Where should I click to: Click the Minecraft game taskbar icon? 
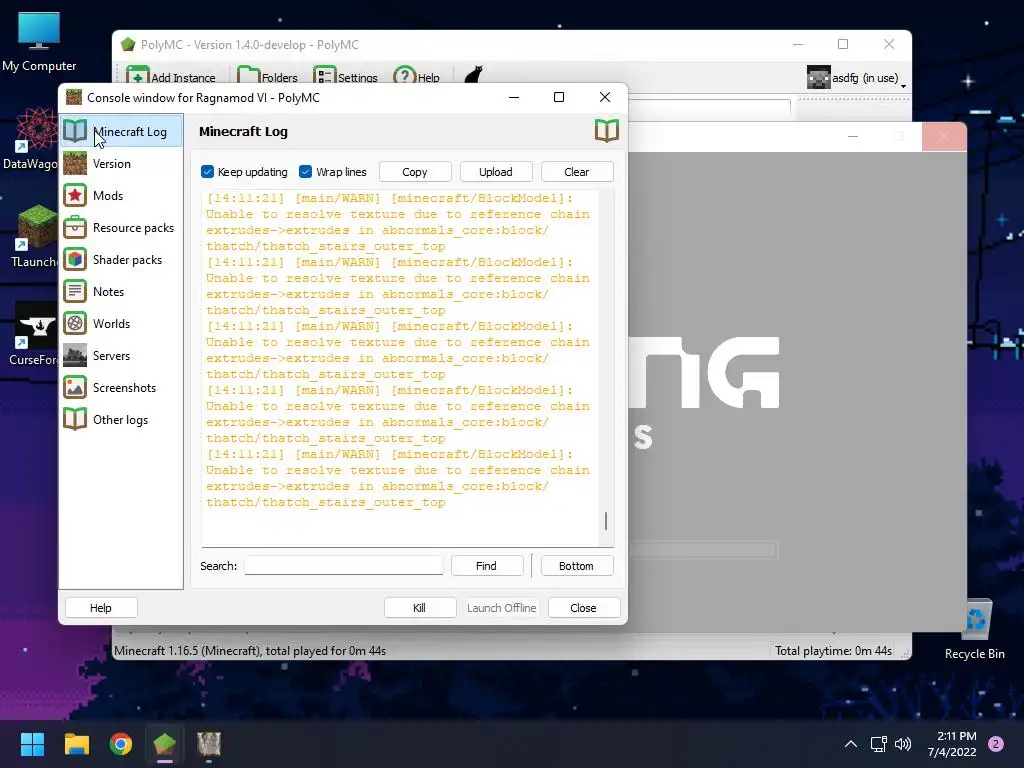click(209, 744)
